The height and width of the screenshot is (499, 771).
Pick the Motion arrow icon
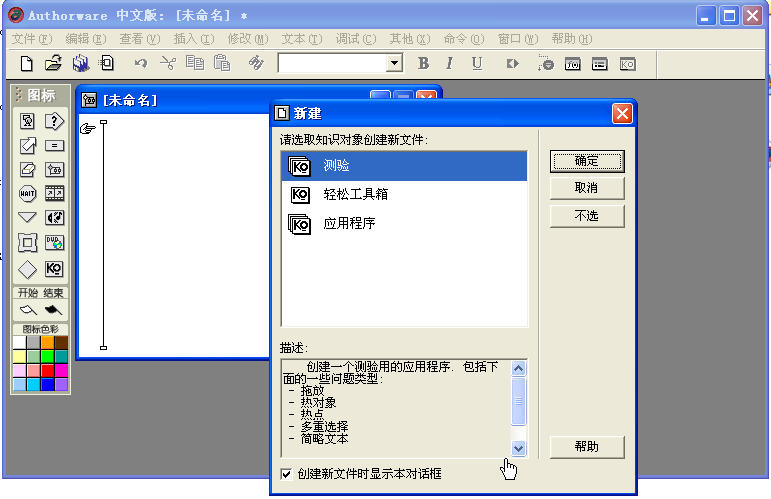(x=28, y=145)
